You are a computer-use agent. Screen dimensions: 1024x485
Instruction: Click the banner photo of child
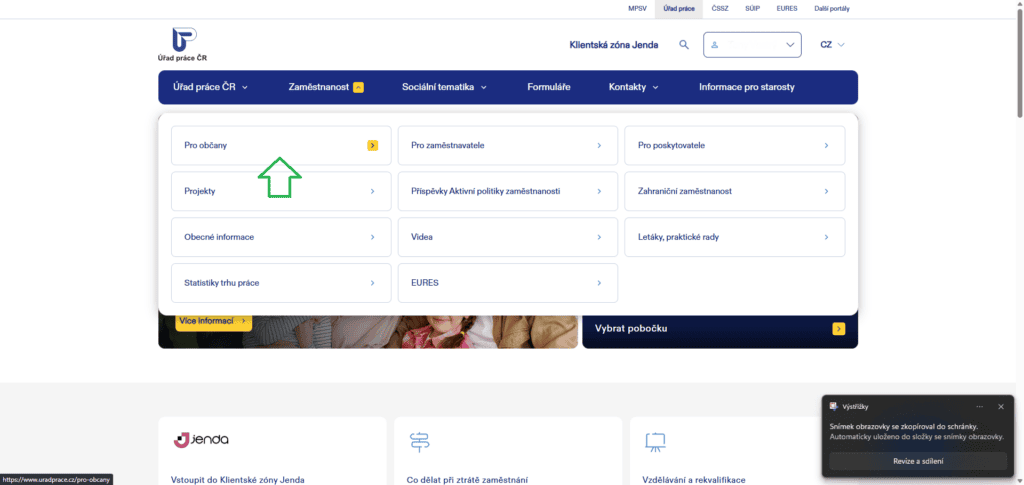pyautogui.click(x=368, y=332)
